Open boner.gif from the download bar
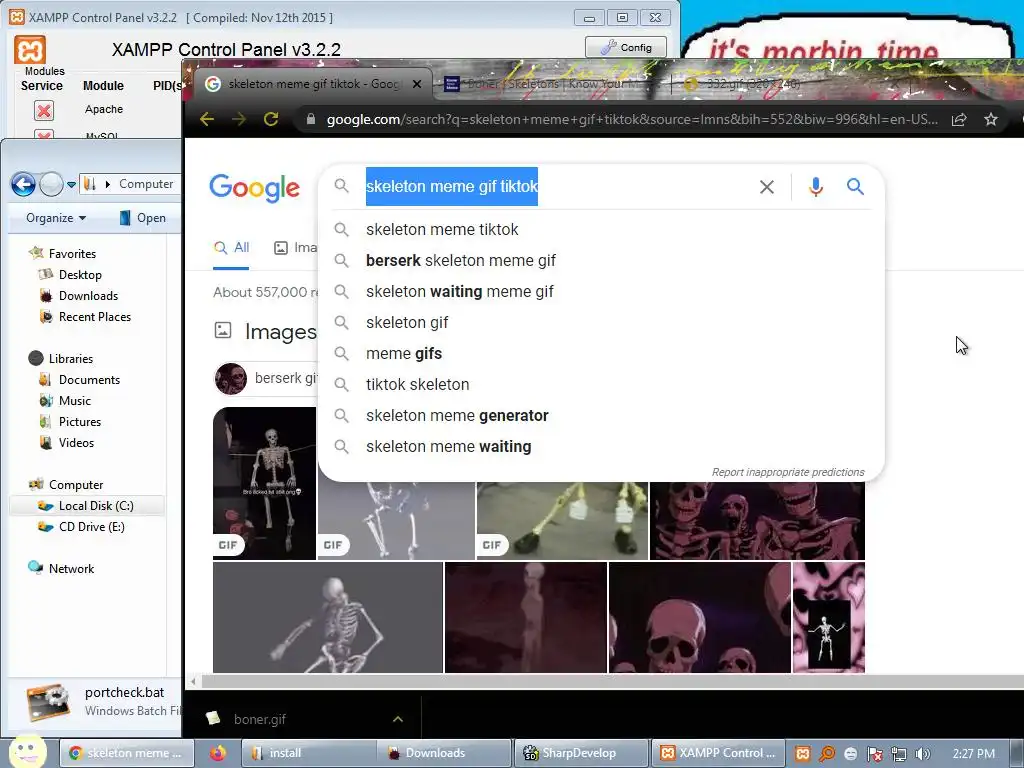Viewport: 1024px width, 768px height. point(259,719)
